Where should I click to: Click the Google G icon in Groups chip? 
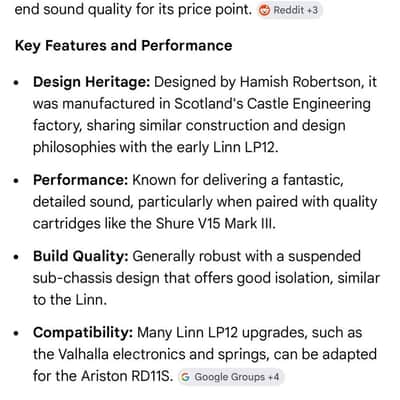[185, 377]
